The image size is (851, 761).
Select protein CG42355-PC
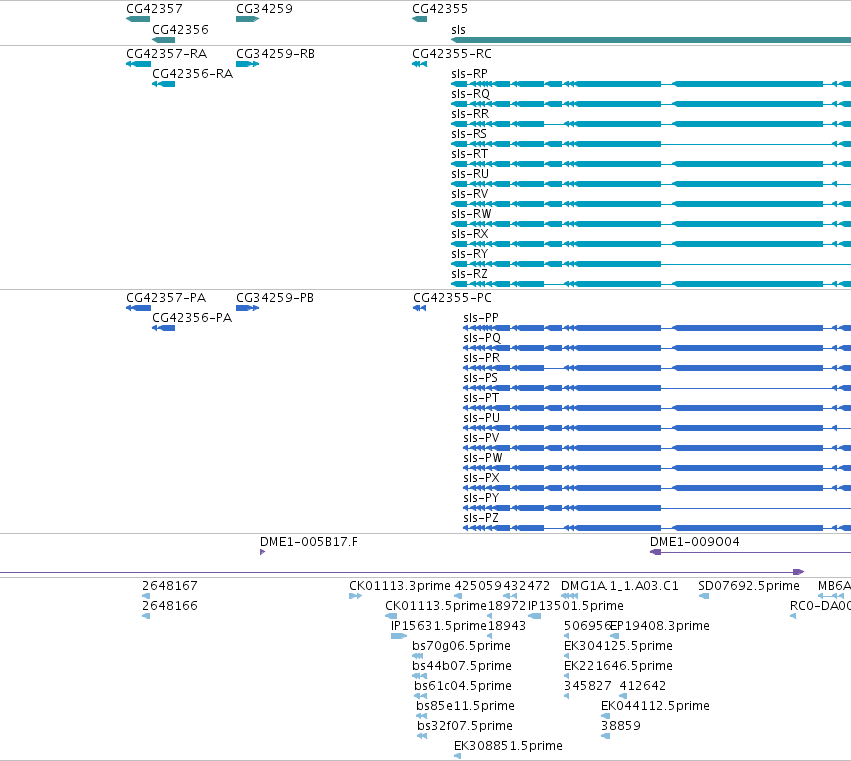click(420, 308)
